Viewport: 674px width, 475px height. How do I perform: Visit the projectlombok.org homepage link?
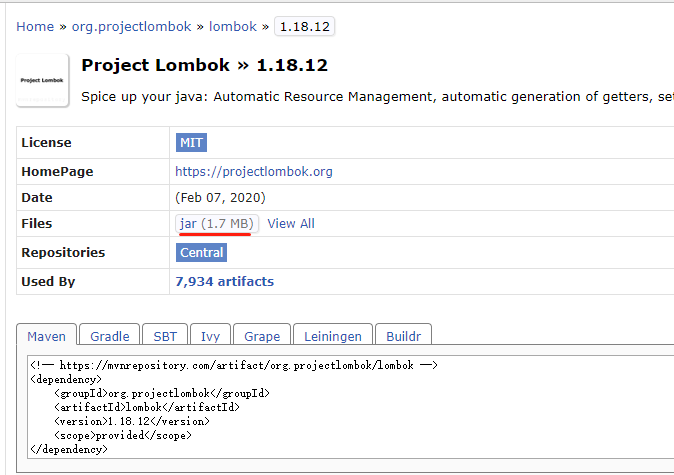[254, 171]
